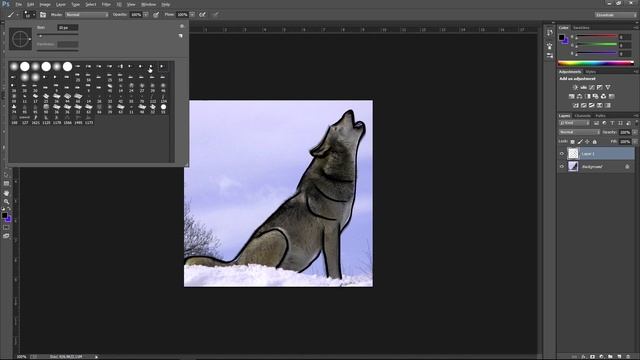Expand the Opacity slider arrow in the options bar
Screen dimensions: 640x360
146,15
